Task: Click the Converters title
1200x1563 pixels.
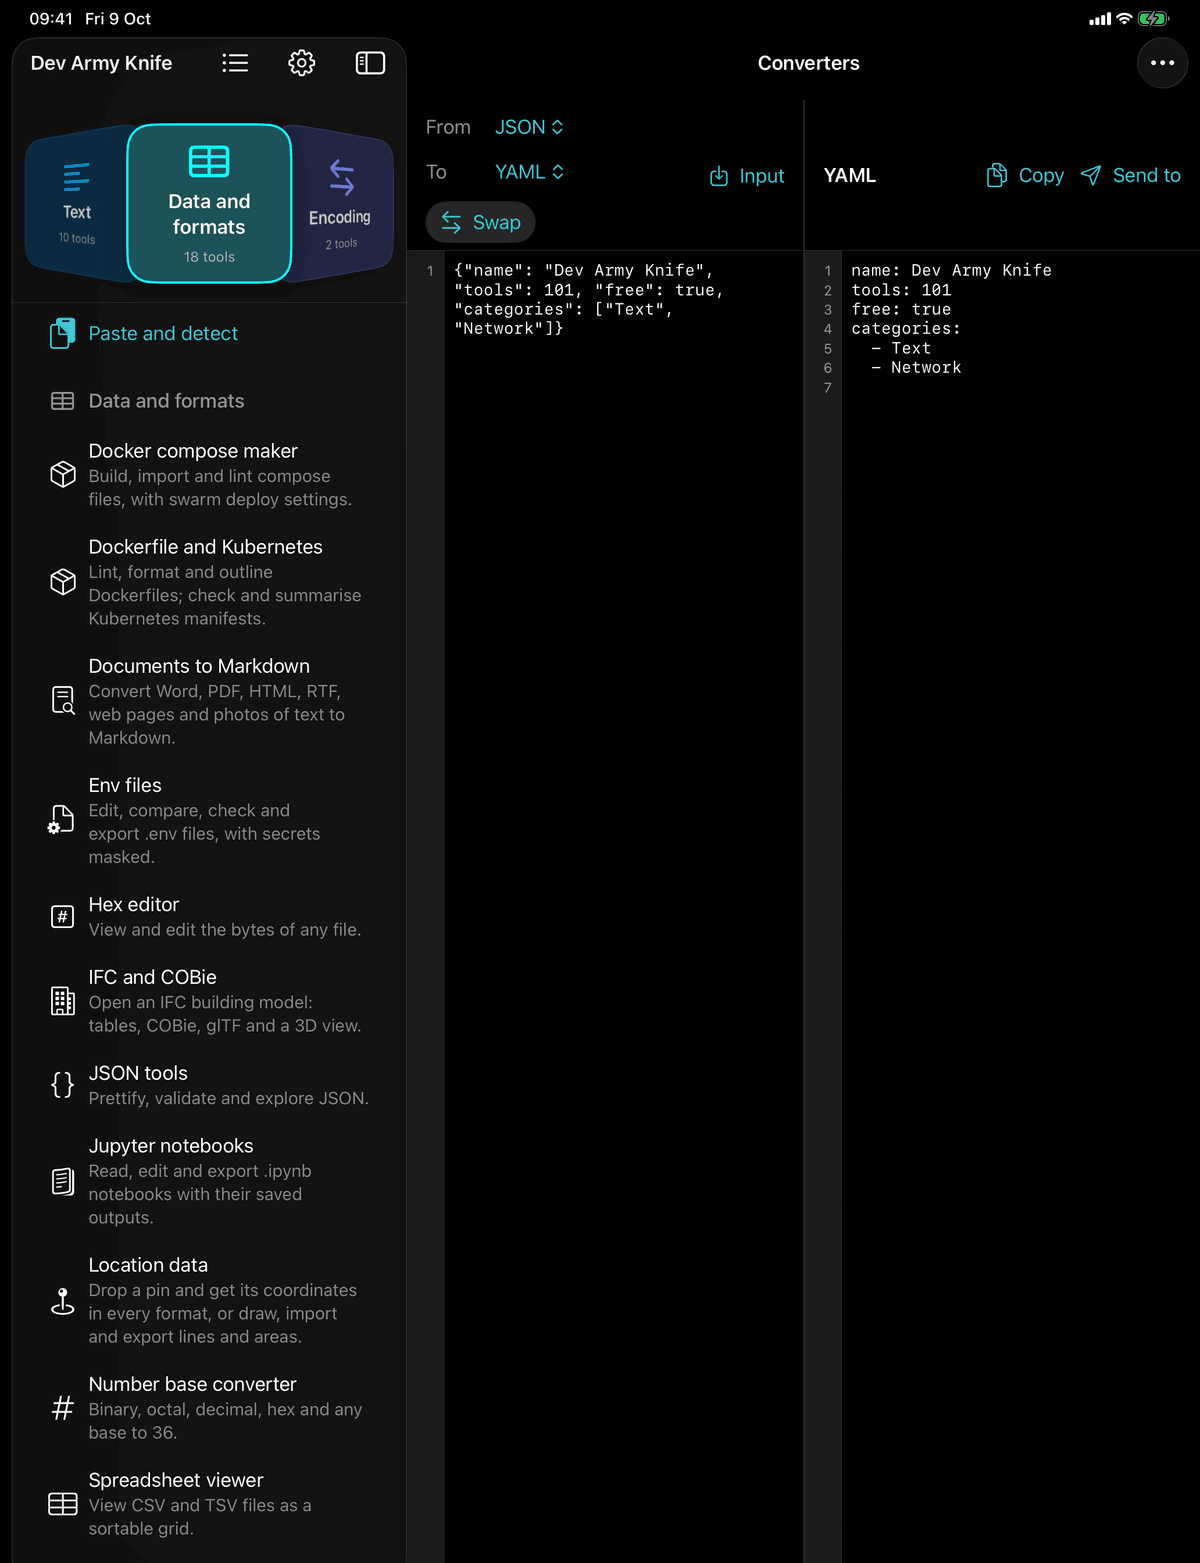Action: pyautogui.click(x=808, y=63)
